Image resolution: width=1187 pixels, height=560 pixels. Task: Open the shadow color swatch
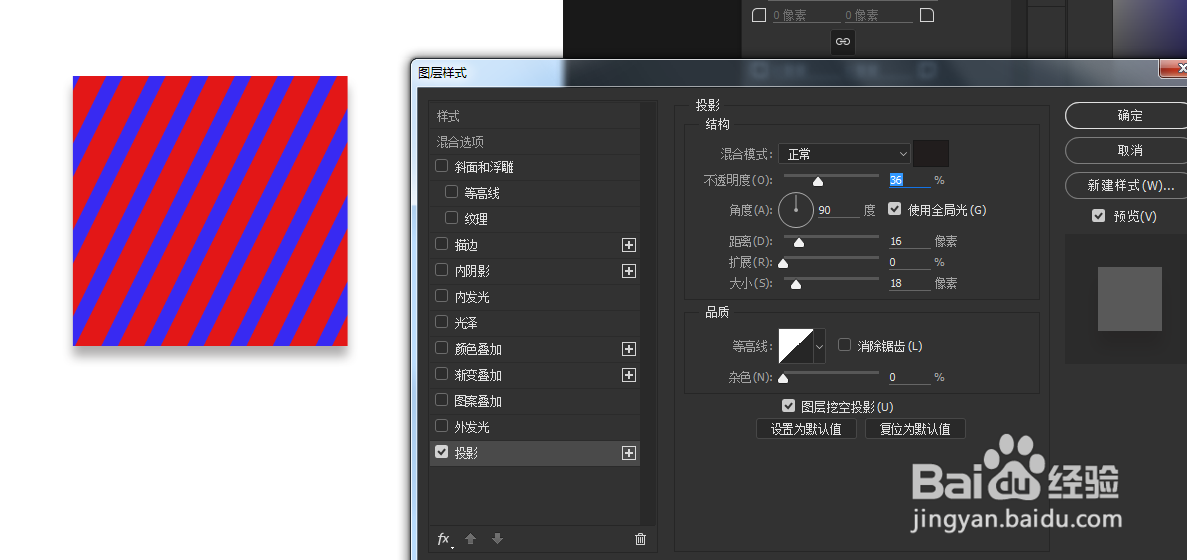click(x=930, y=154)
